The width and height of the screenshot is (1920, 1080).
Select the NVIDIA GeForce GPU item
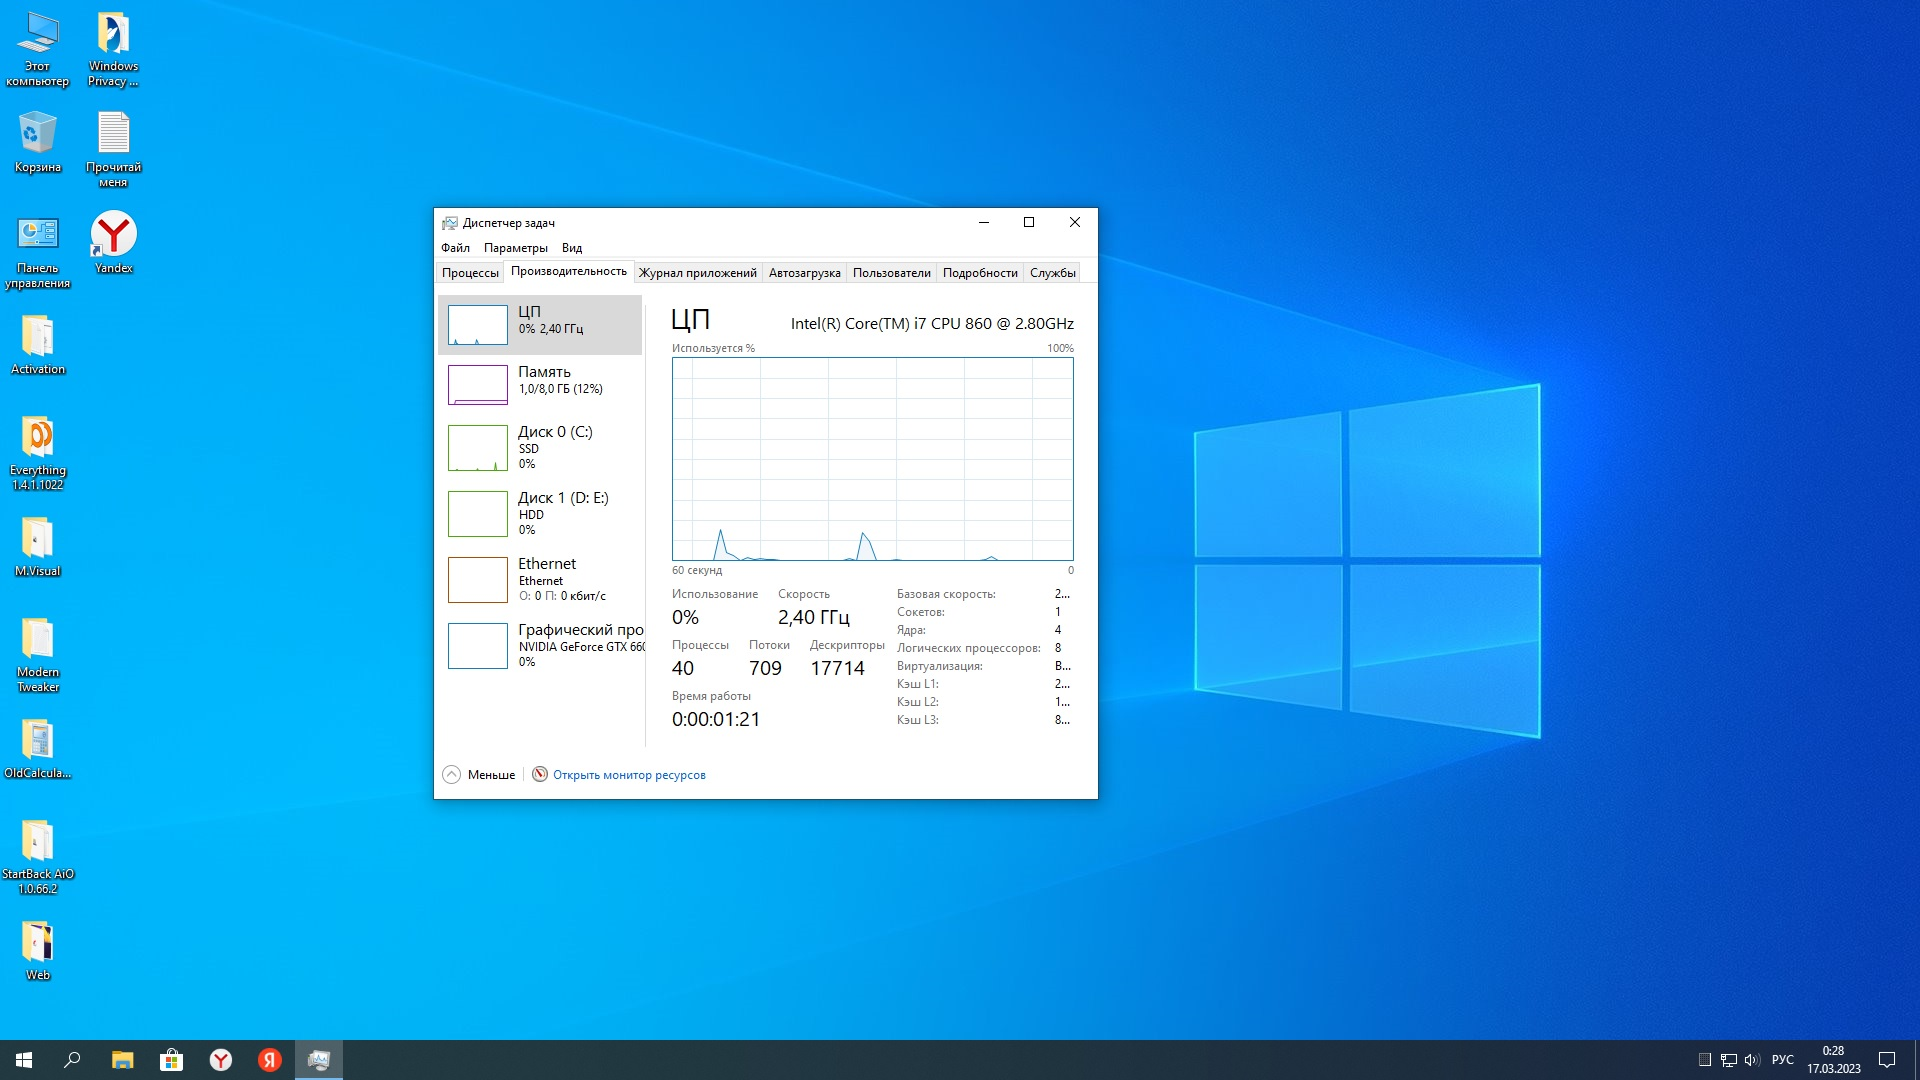click(540, 645)
